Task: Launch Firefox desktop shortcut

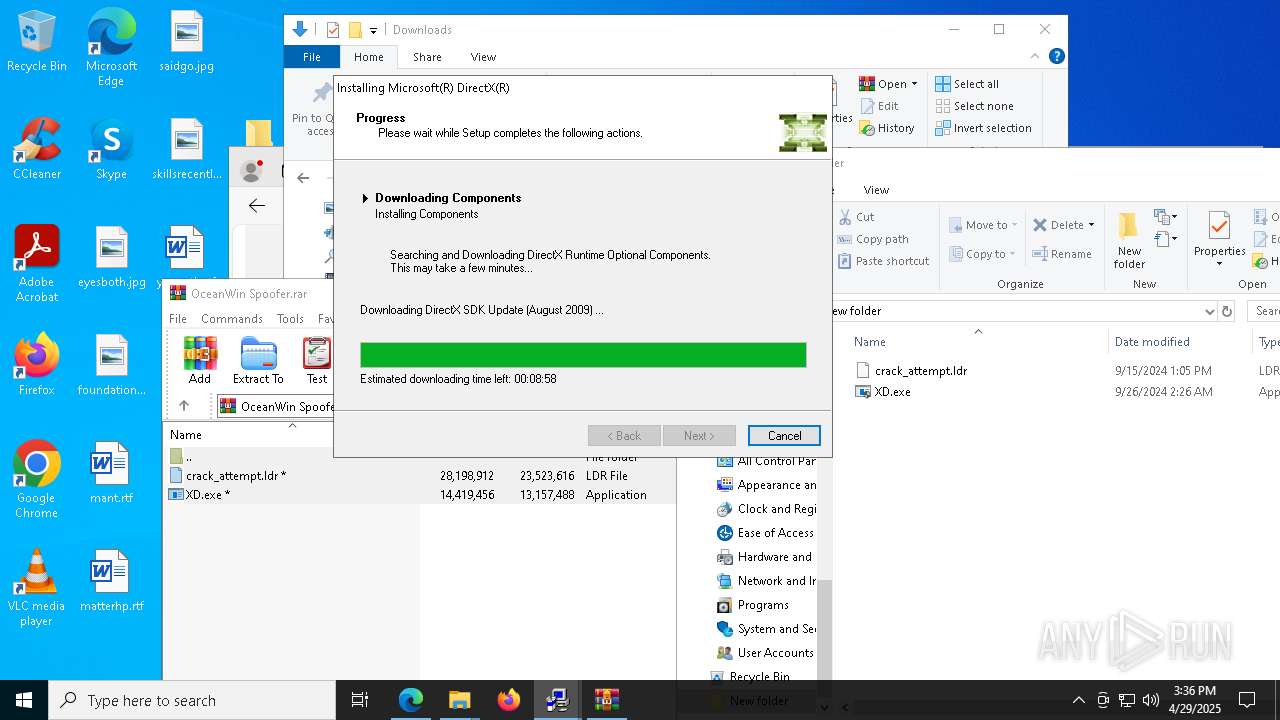Action: click(x=37, y=365)
